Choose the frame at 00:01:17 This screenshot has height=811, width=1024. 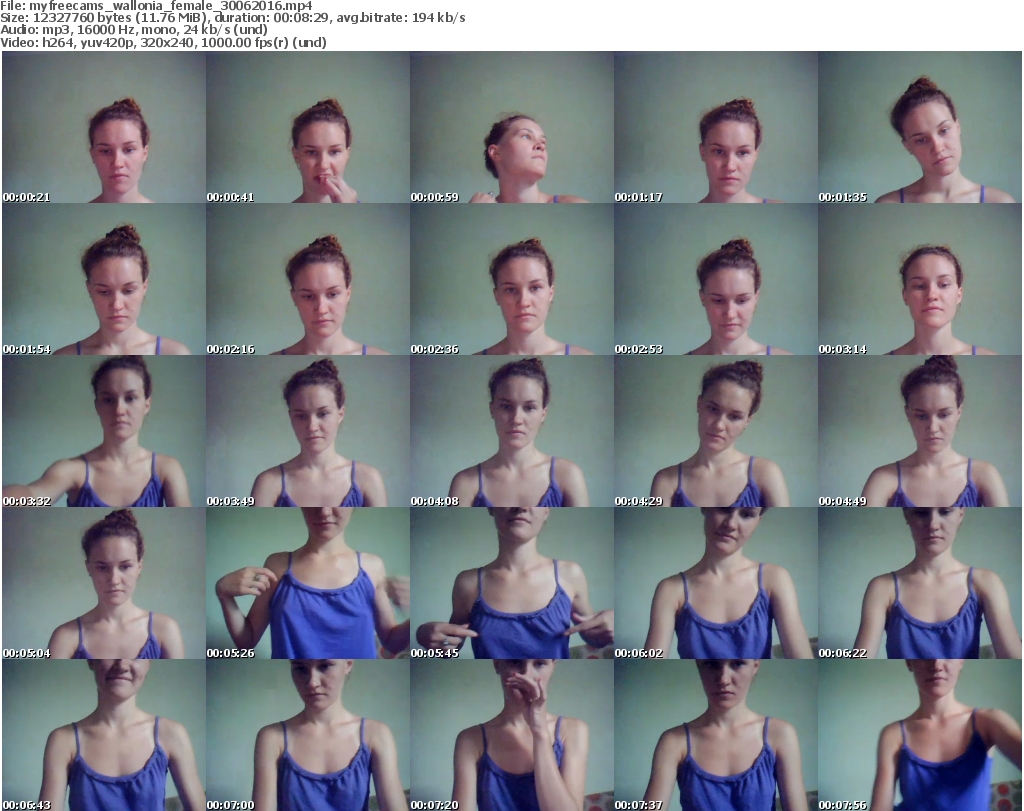[x=715, y=127]
